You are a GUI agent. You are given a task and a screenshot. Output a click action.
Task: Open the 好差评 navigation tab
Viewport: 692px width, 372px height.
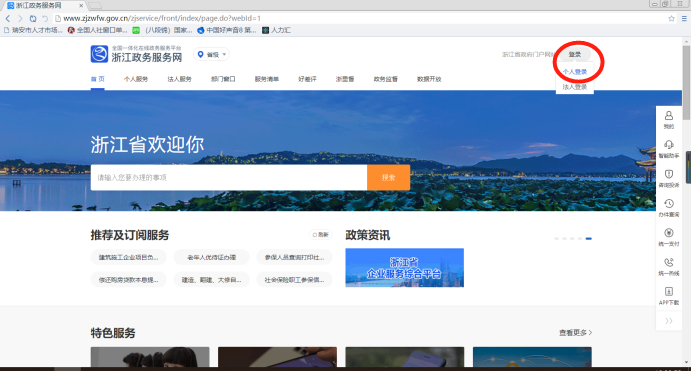tap(307, 79)
